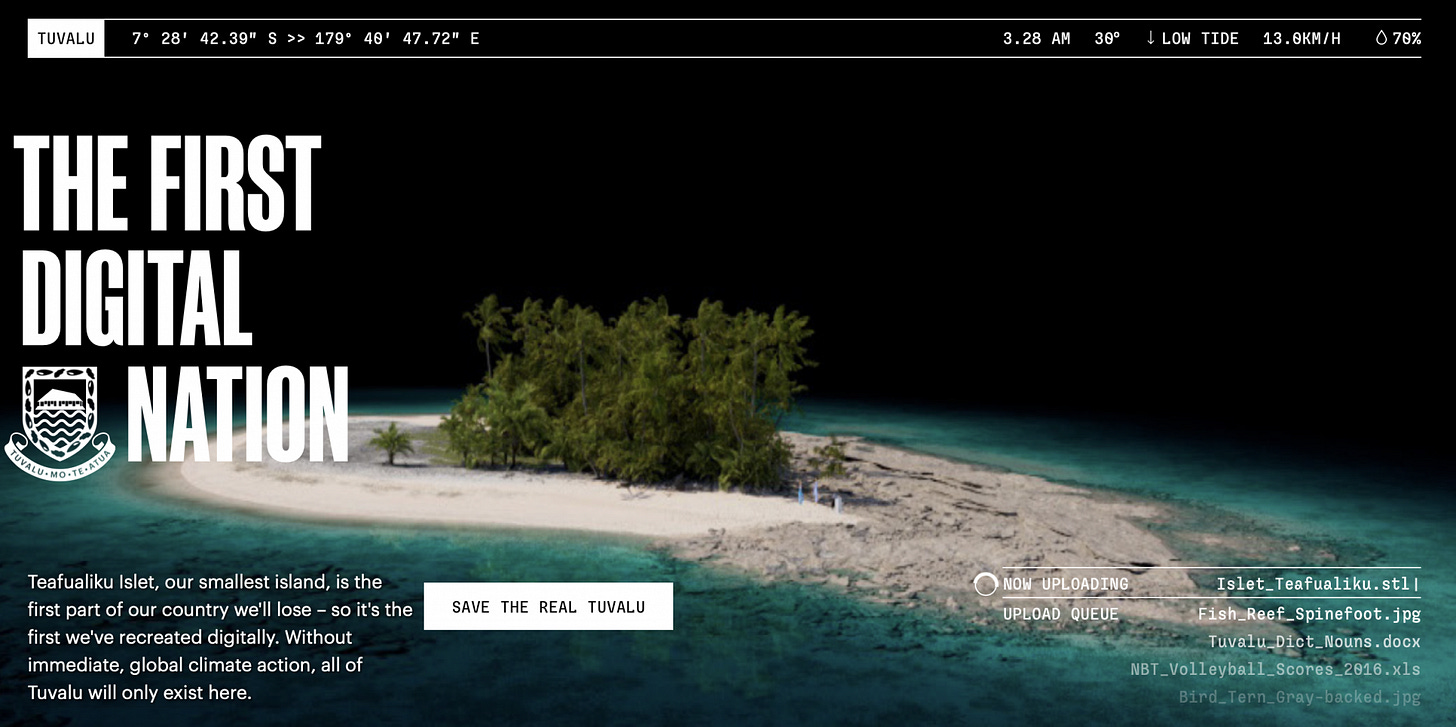Click the temperature reading of 30 degrees
The width and height of the screenshot is (1456, 727).
coord(1107,39)
